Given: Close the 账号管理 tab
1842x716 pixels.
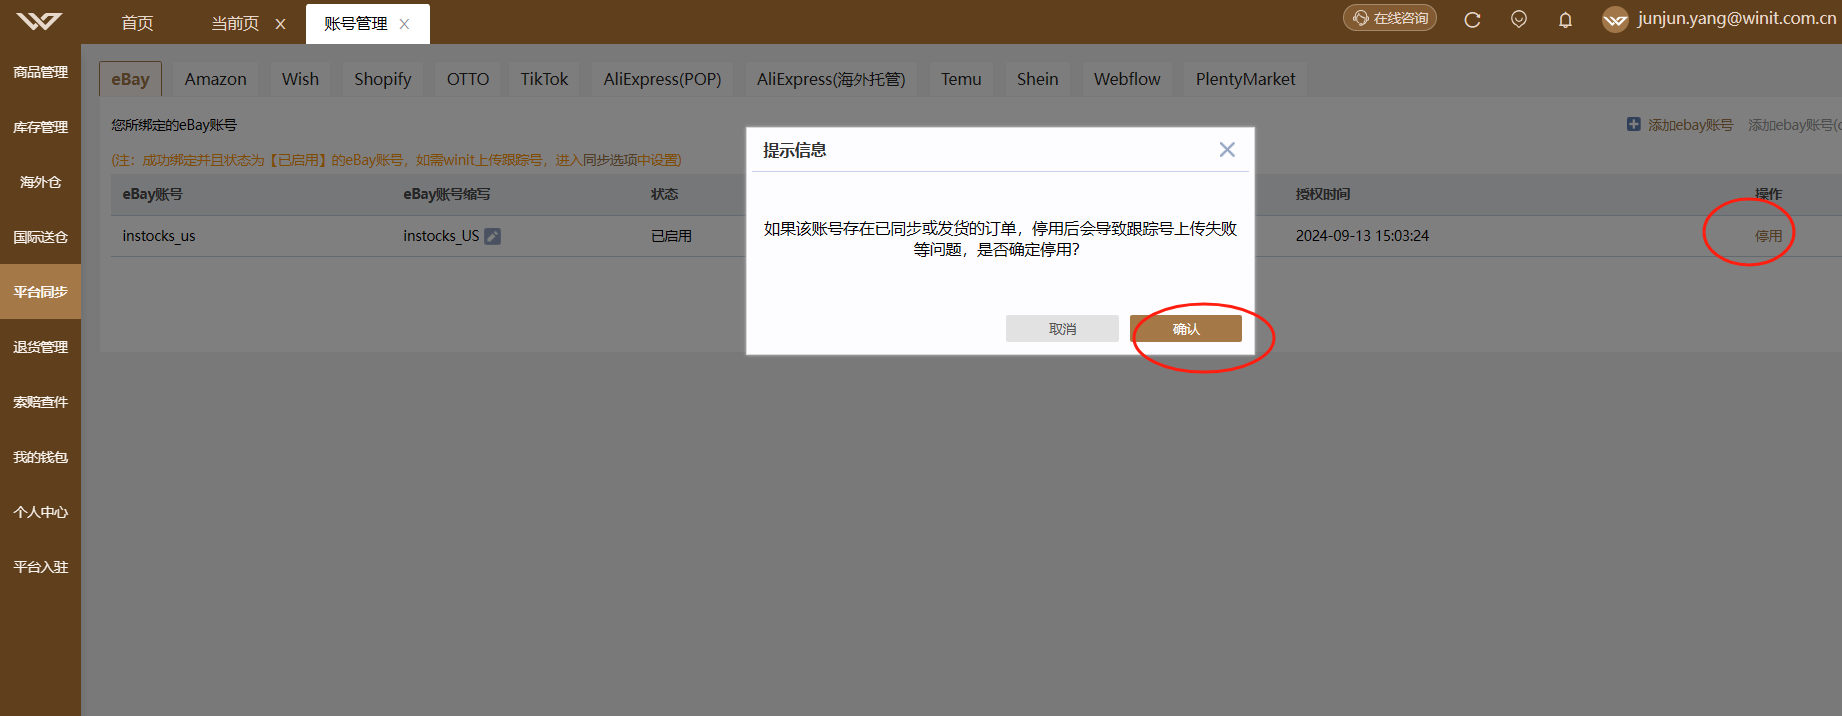Looking at the screenshot, I should pos(405,24).
